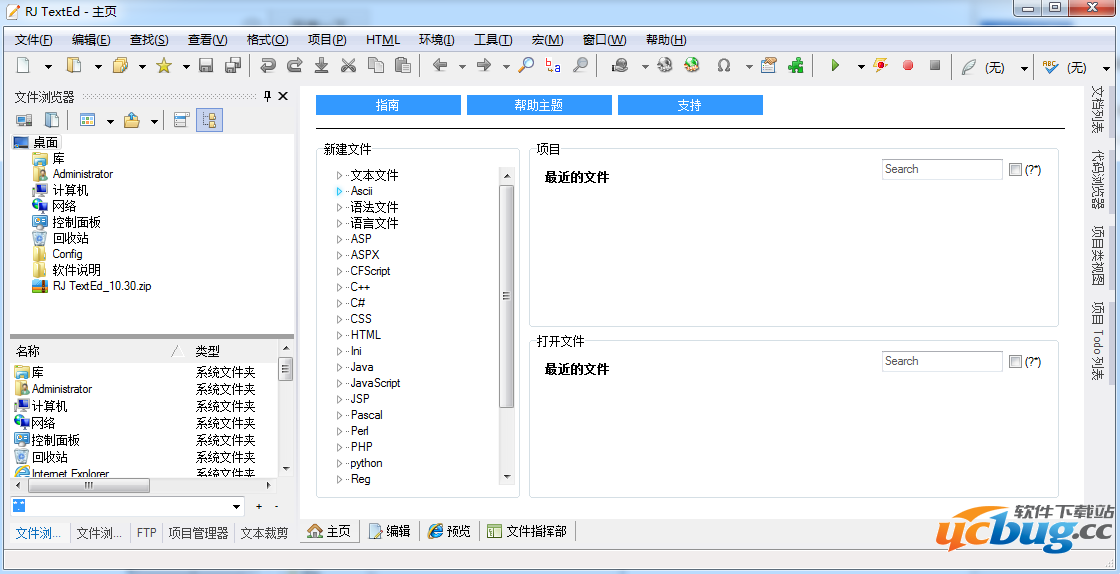Open the 格式(O) menu

pyautogui.click(x=267, y=40)
